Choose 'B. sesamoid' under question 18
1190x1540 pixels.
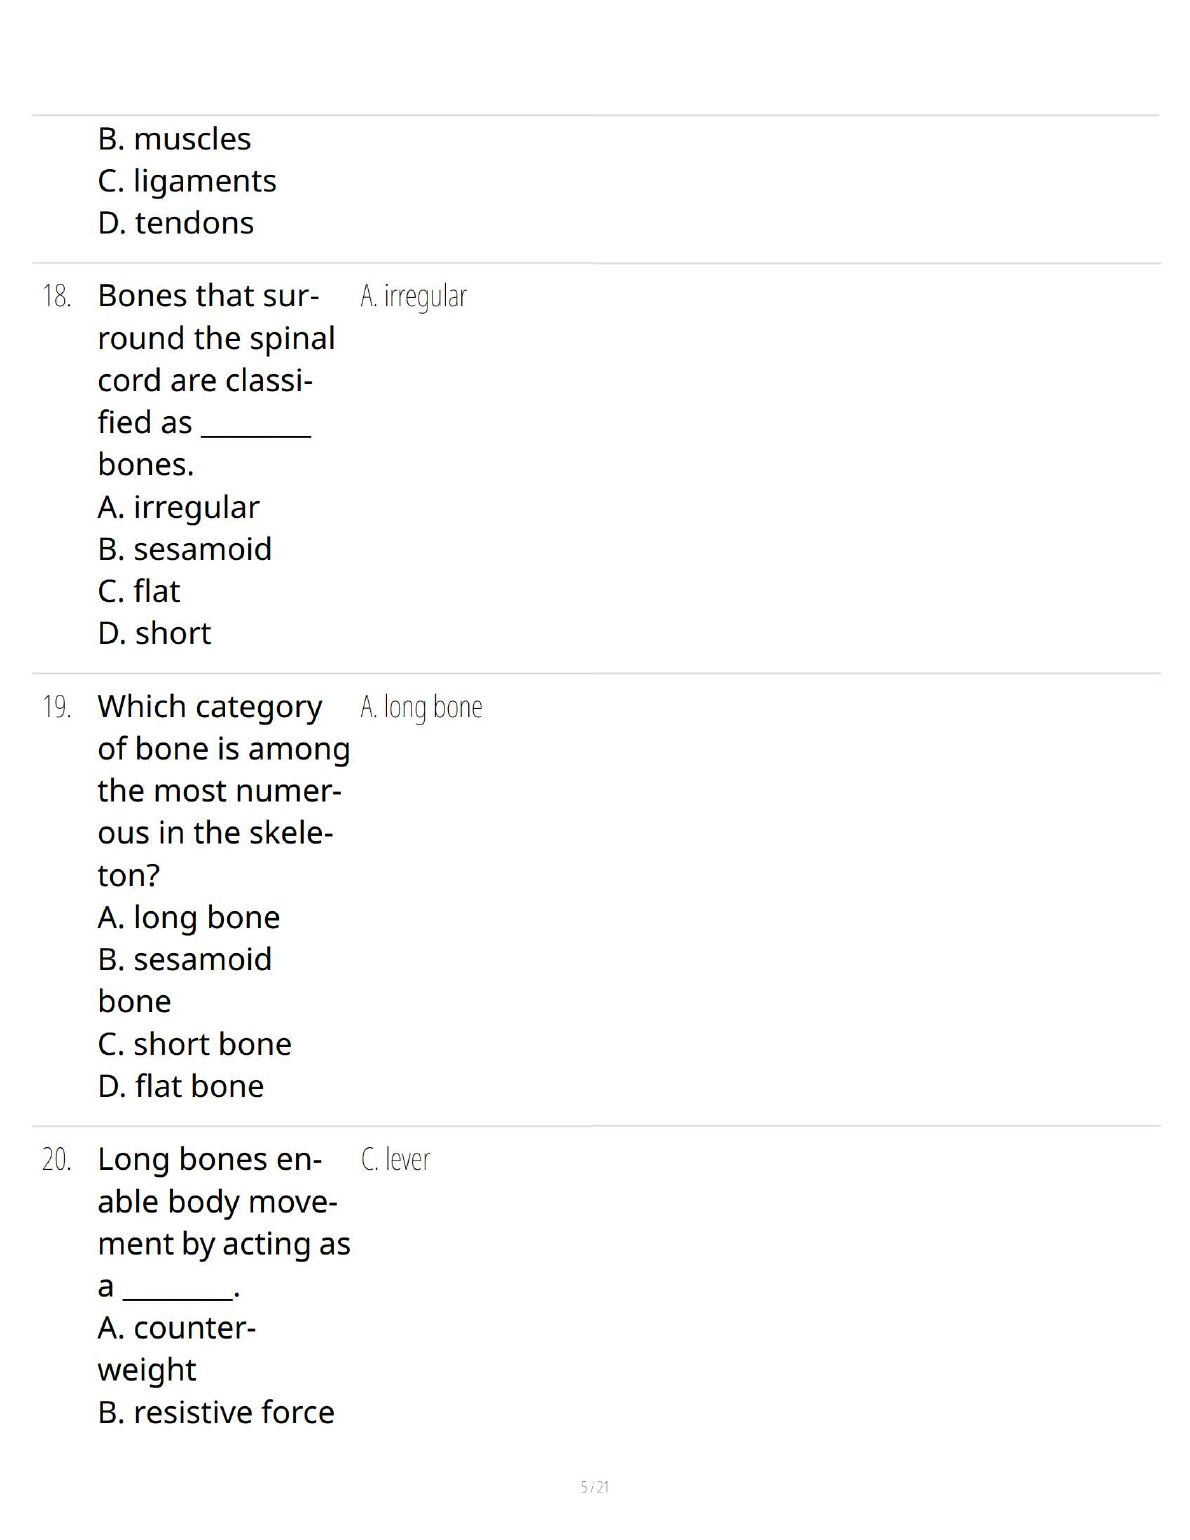(185, 549)
